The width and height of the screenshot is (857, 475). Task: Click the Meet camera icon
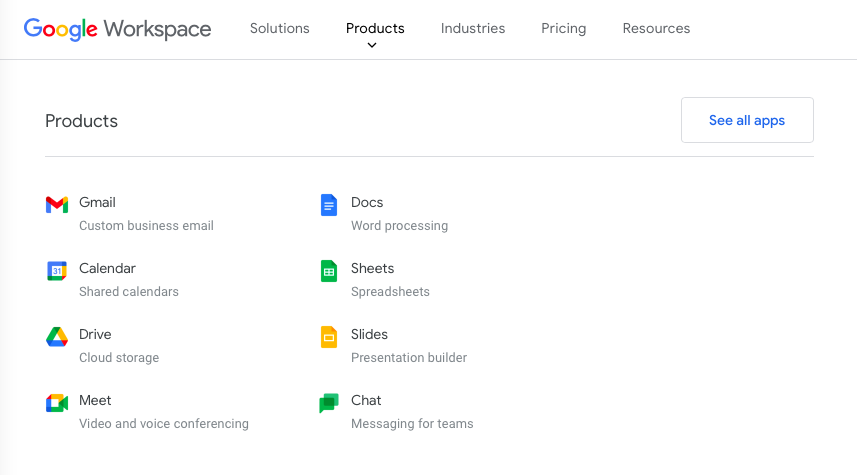57,403
